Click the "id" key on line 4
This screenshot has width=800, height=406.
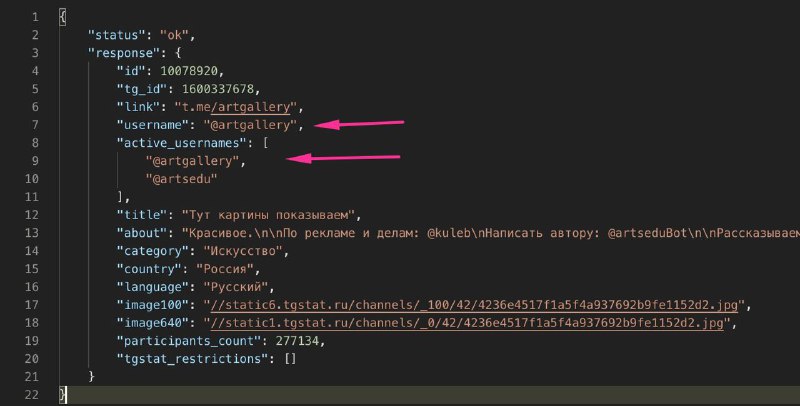131,71
